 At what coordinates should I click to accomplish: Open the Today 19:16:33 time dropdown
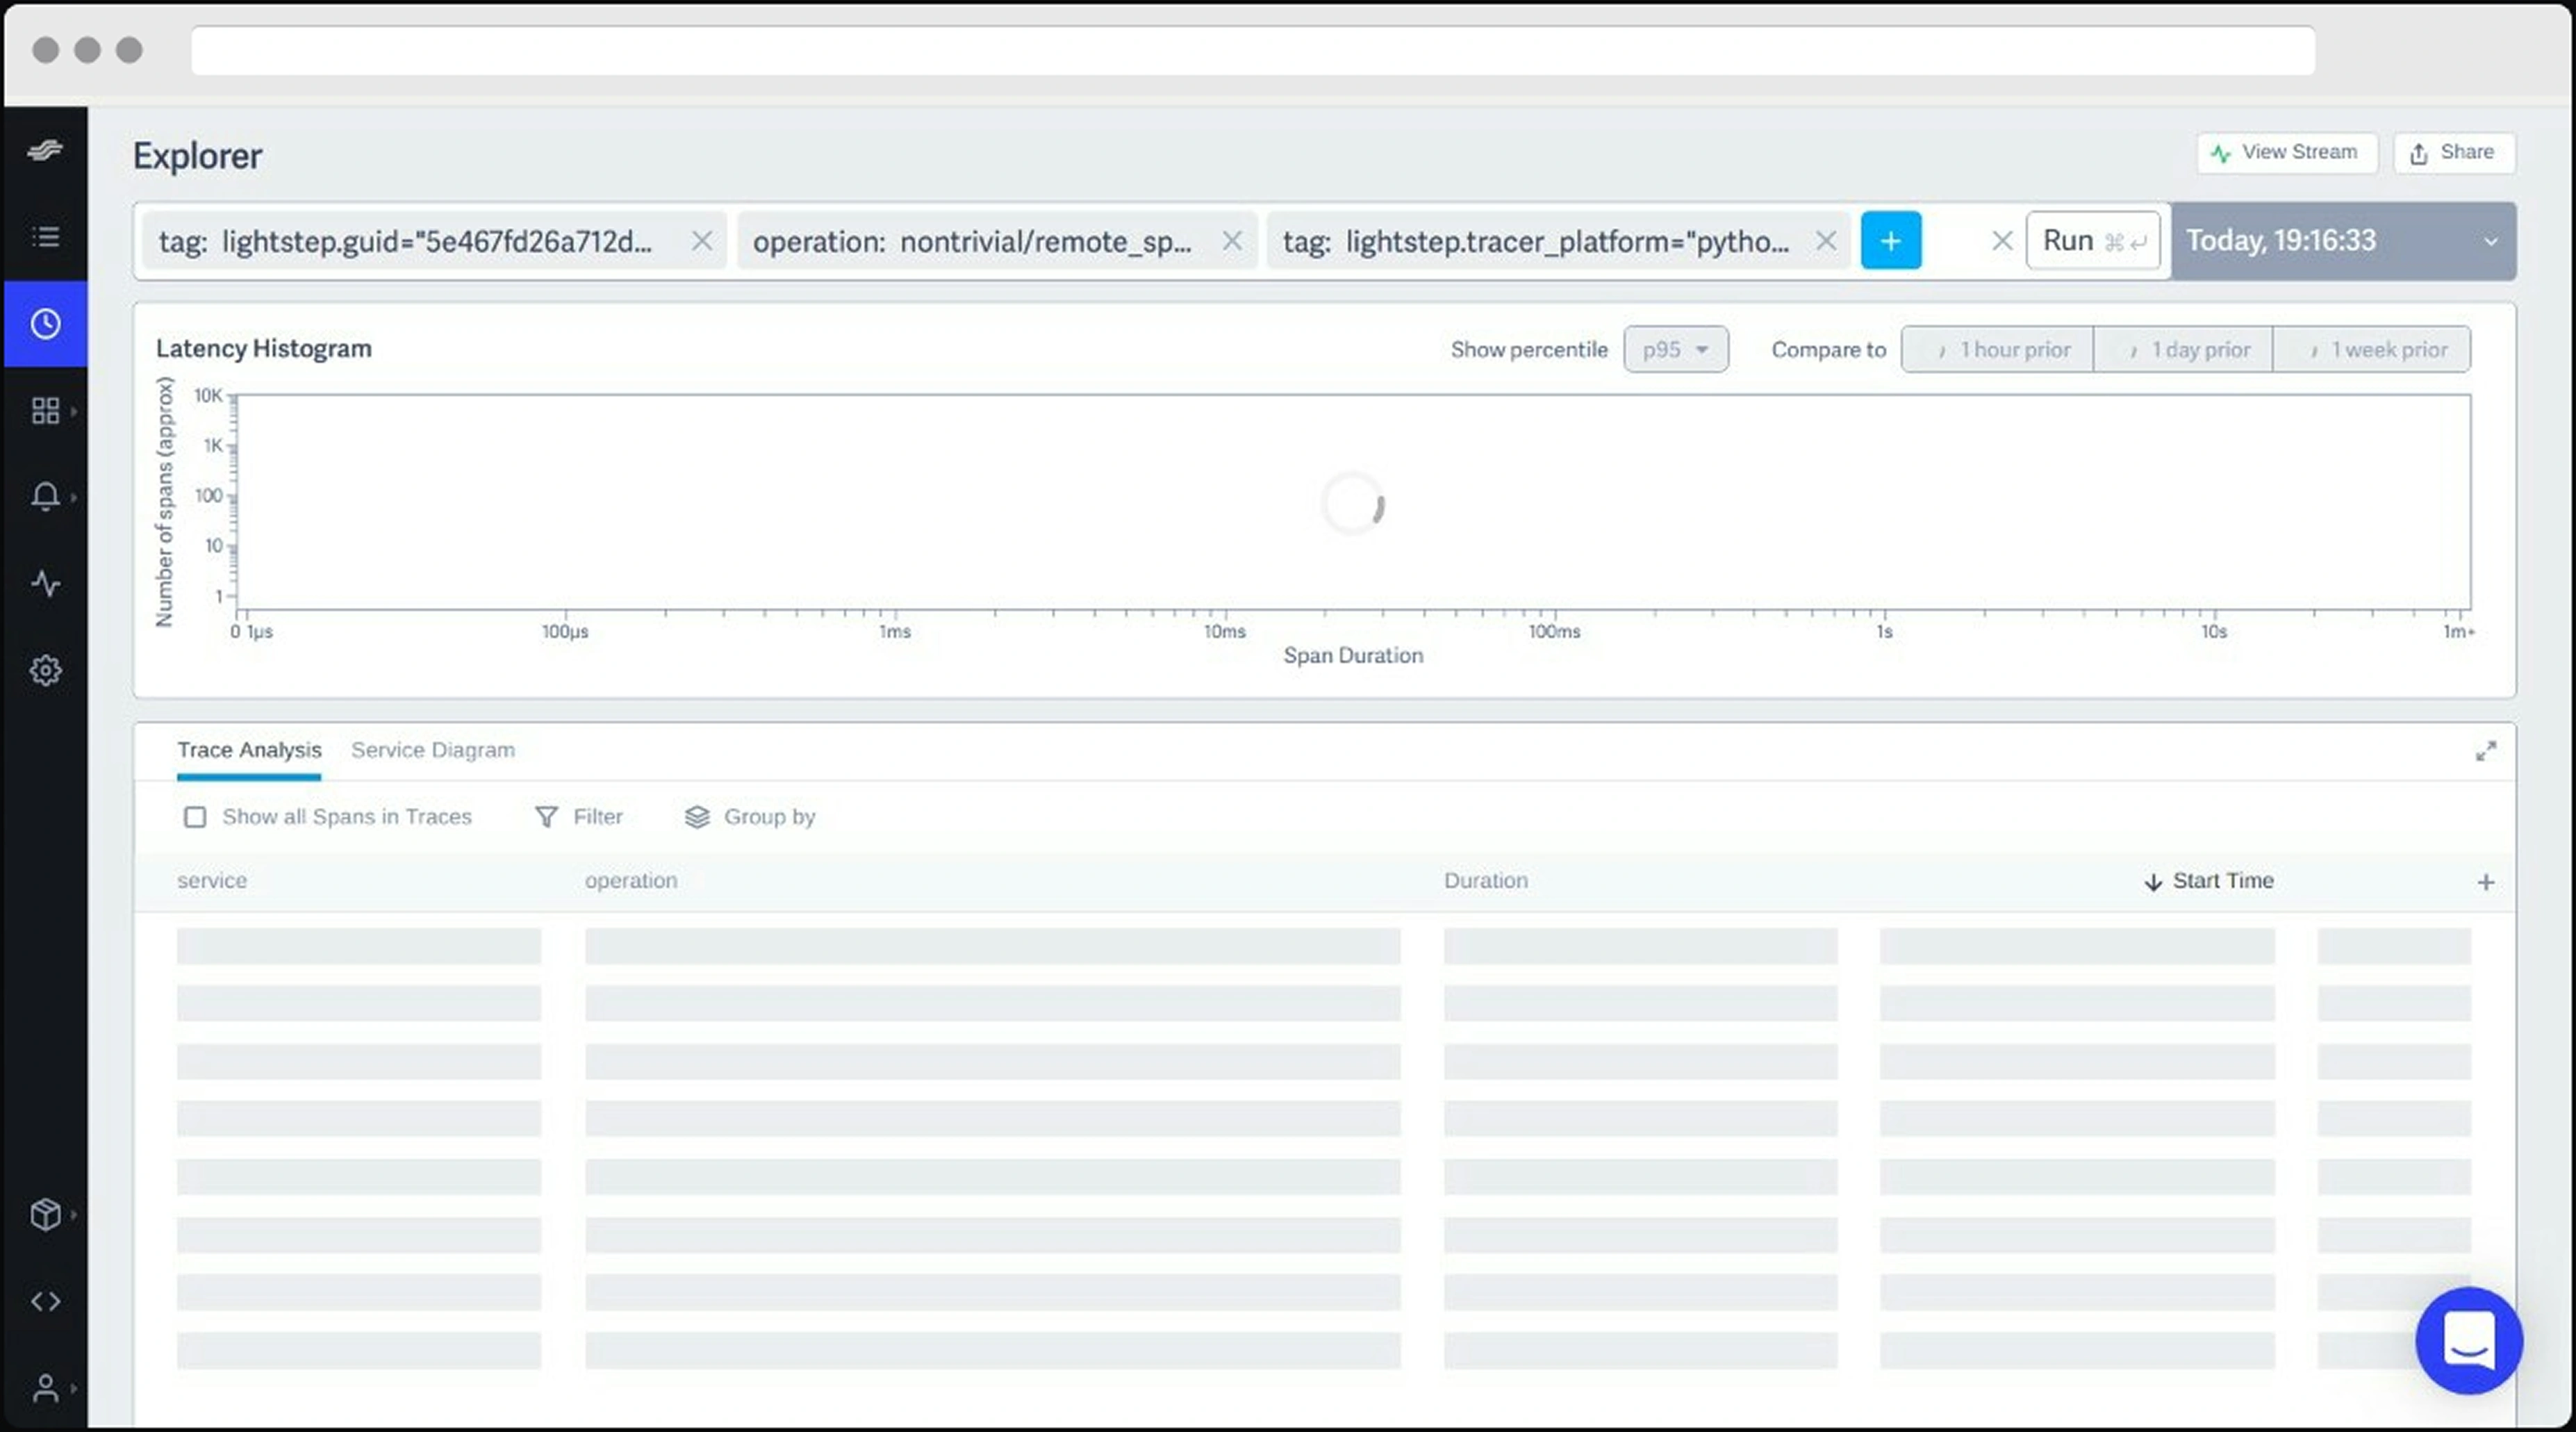pos(2342,241)
